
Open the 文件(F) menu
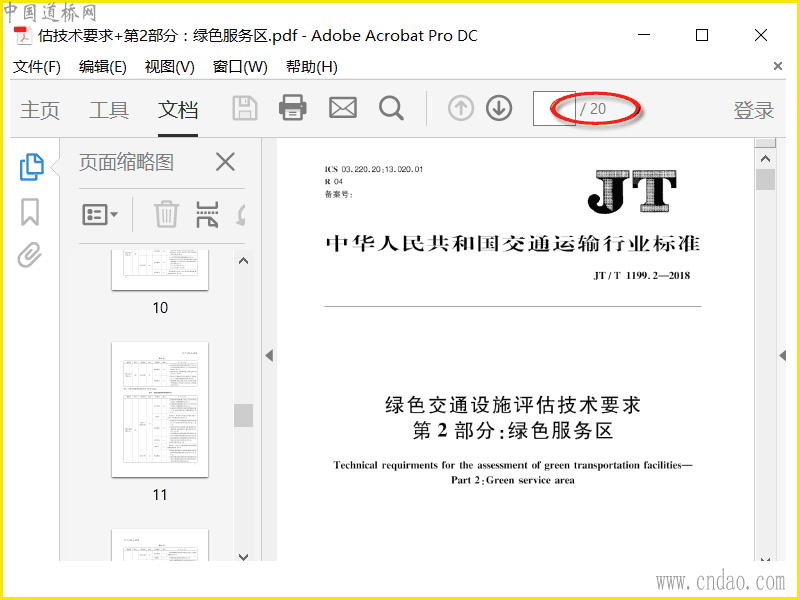coord(36,67)
